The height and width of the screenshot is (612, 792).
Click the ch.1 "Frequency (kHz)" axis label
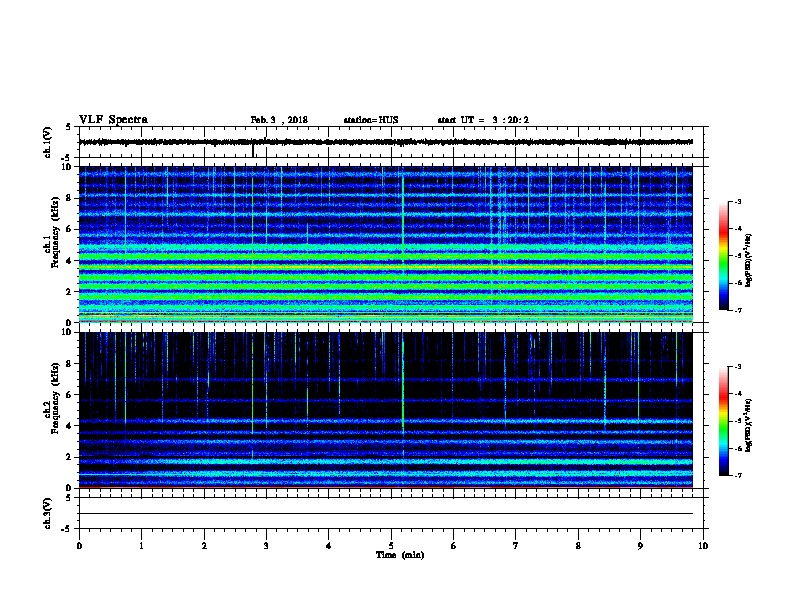click(55, 232)
